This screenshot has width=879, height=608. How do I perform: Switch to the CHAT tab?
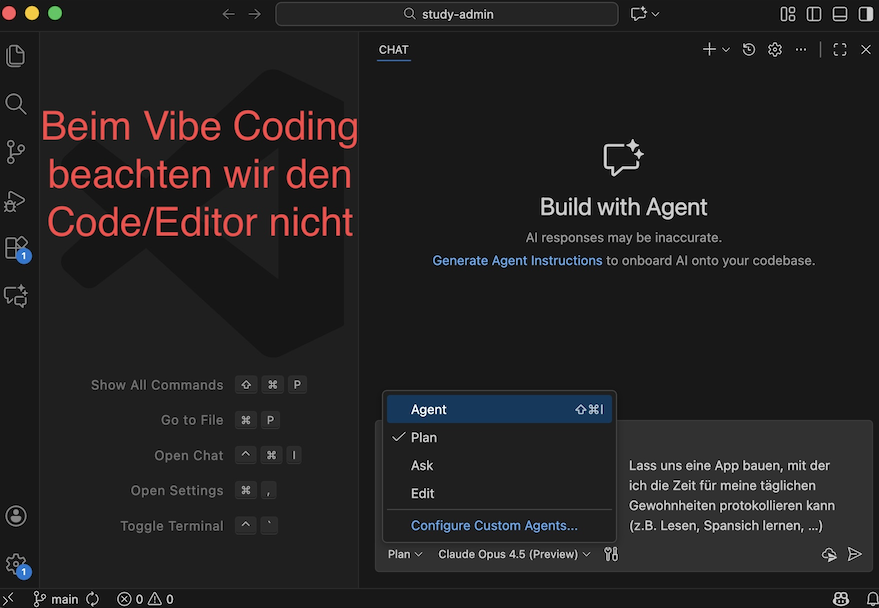pos(393,49)
